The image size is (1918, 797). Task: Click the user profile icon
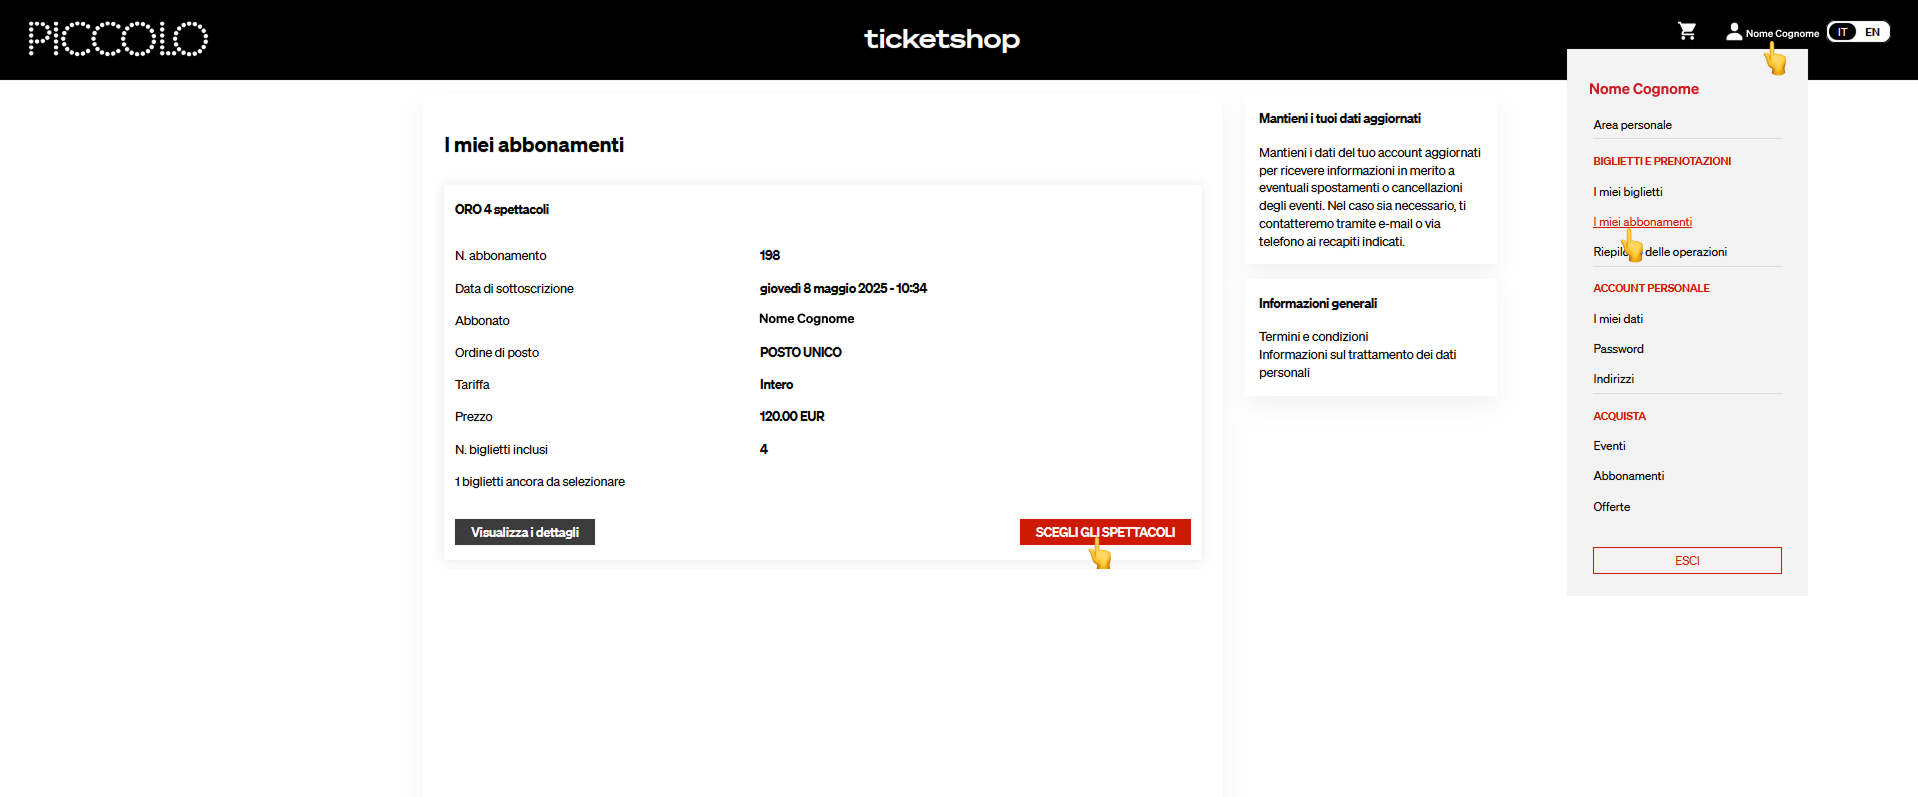coord(1734,32)
